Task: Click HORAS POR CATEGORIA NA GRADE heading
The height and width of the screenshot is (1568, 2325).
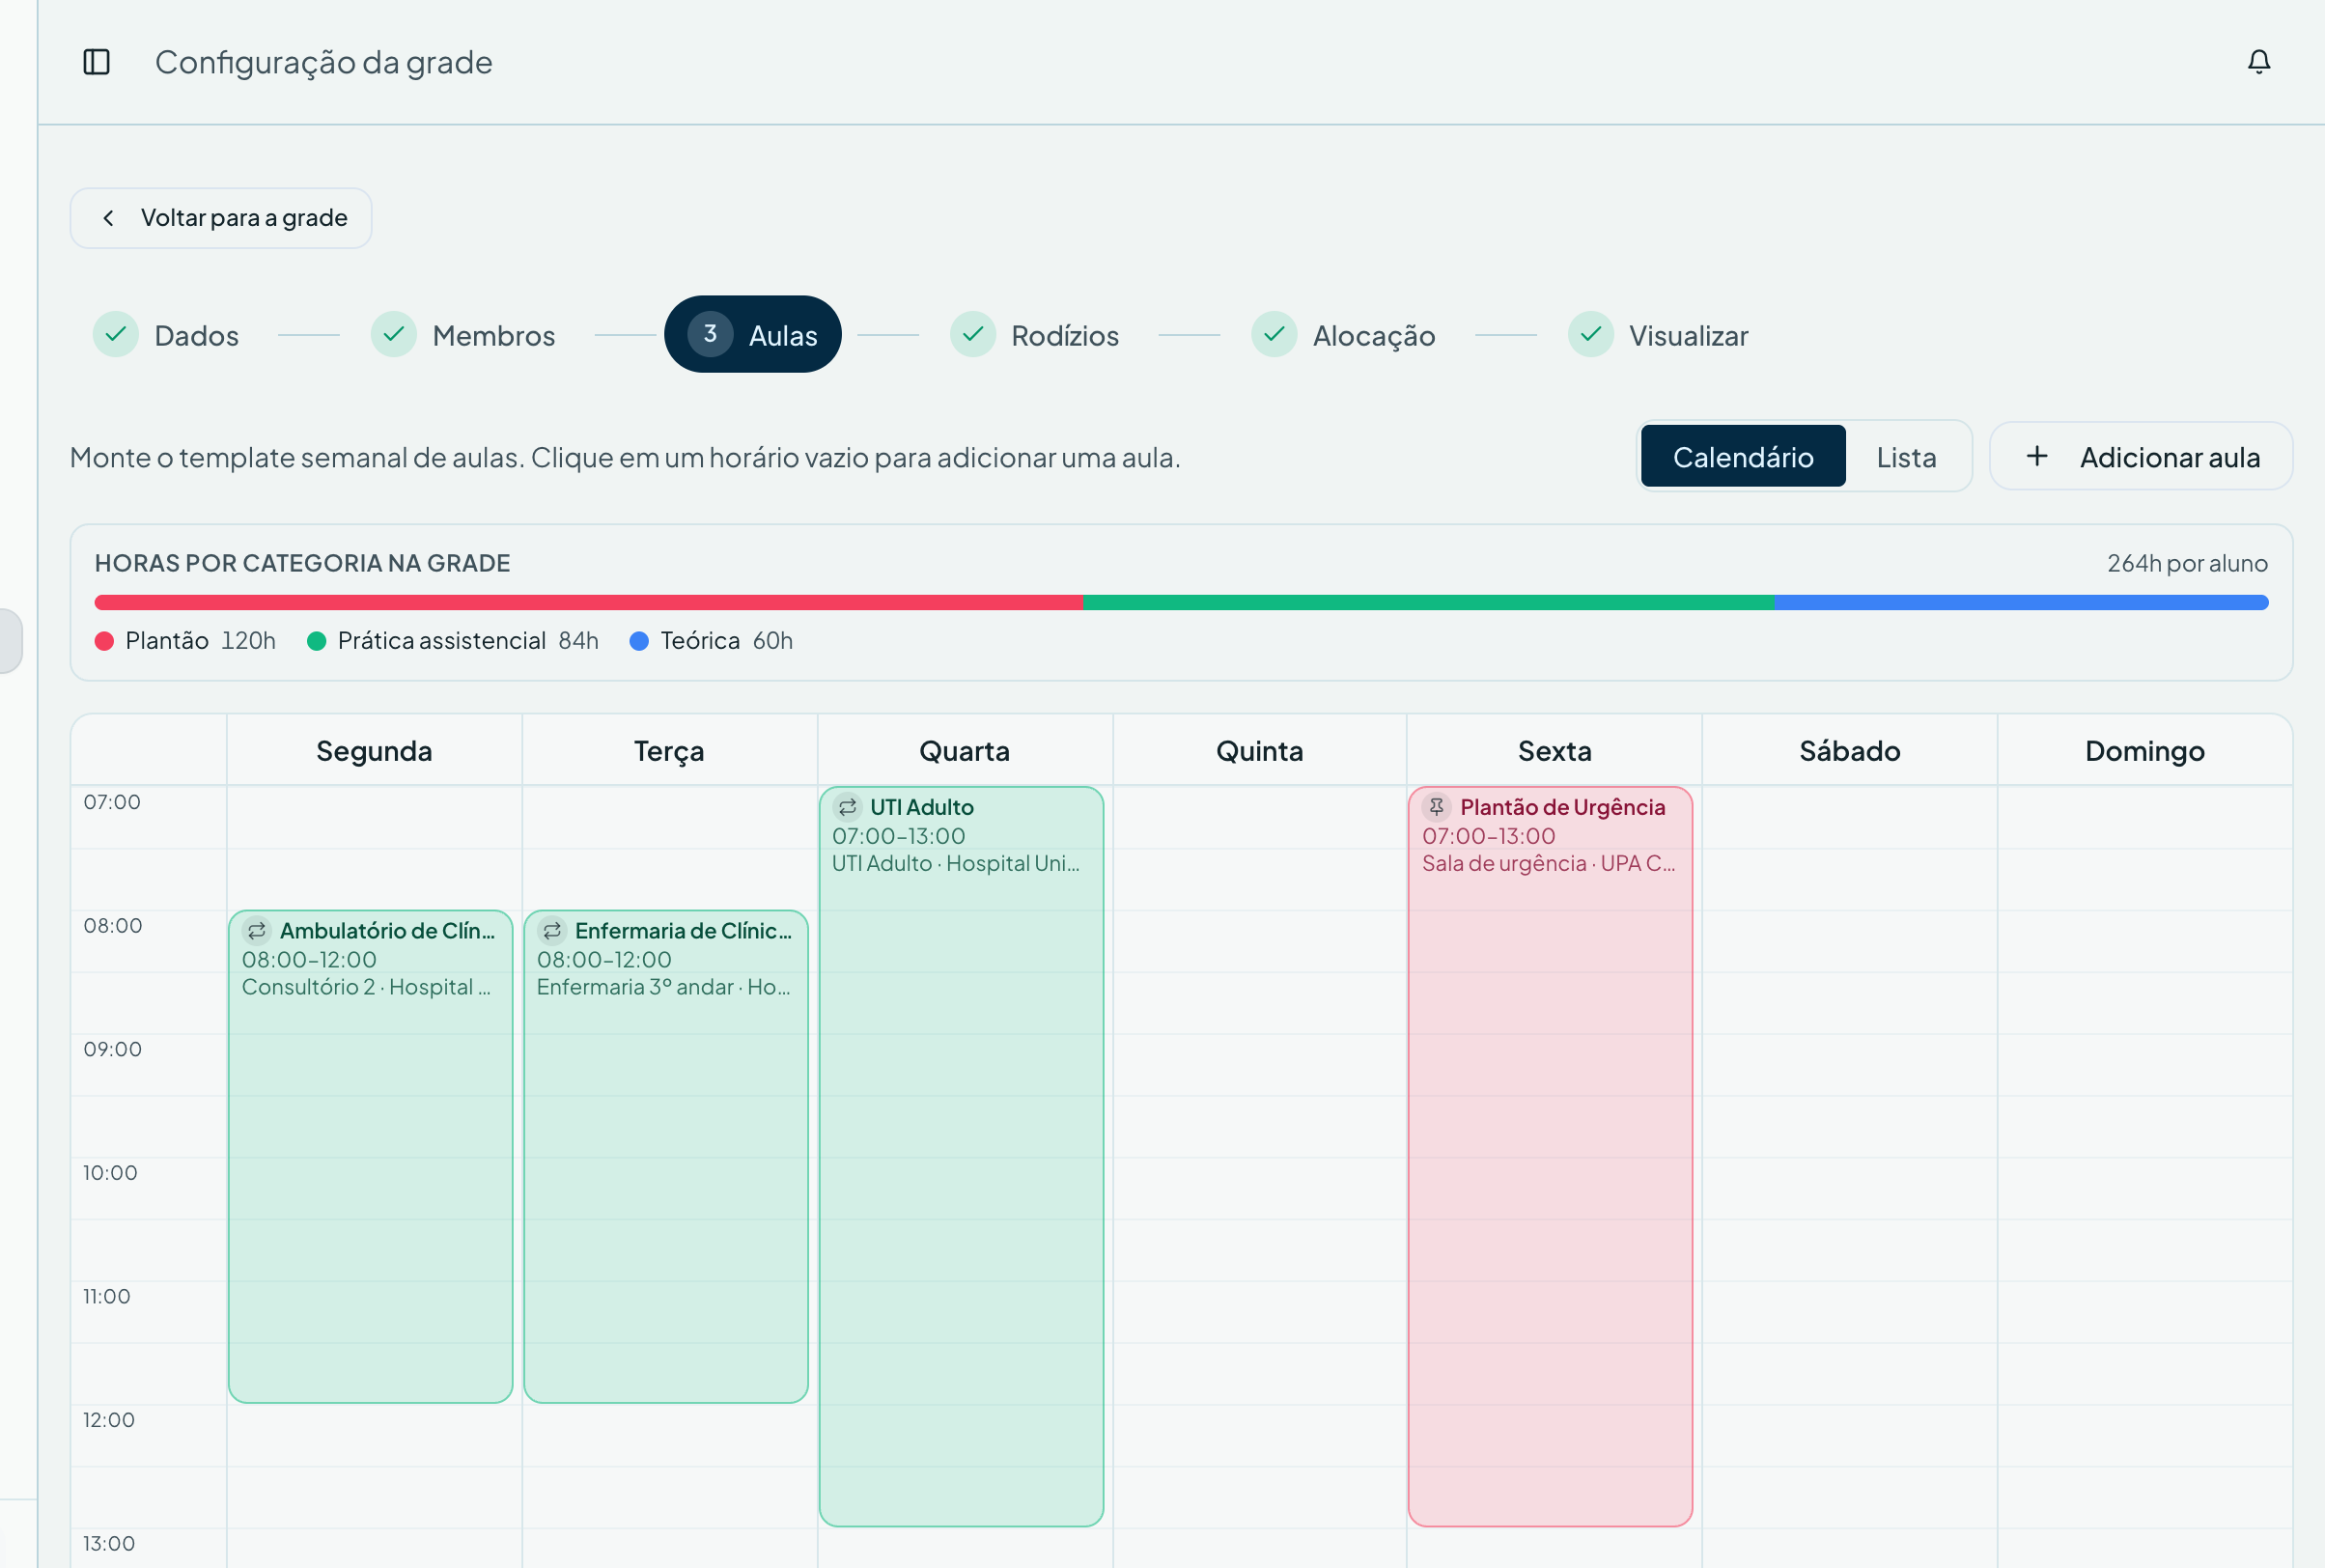Action: tap(302, 563)
